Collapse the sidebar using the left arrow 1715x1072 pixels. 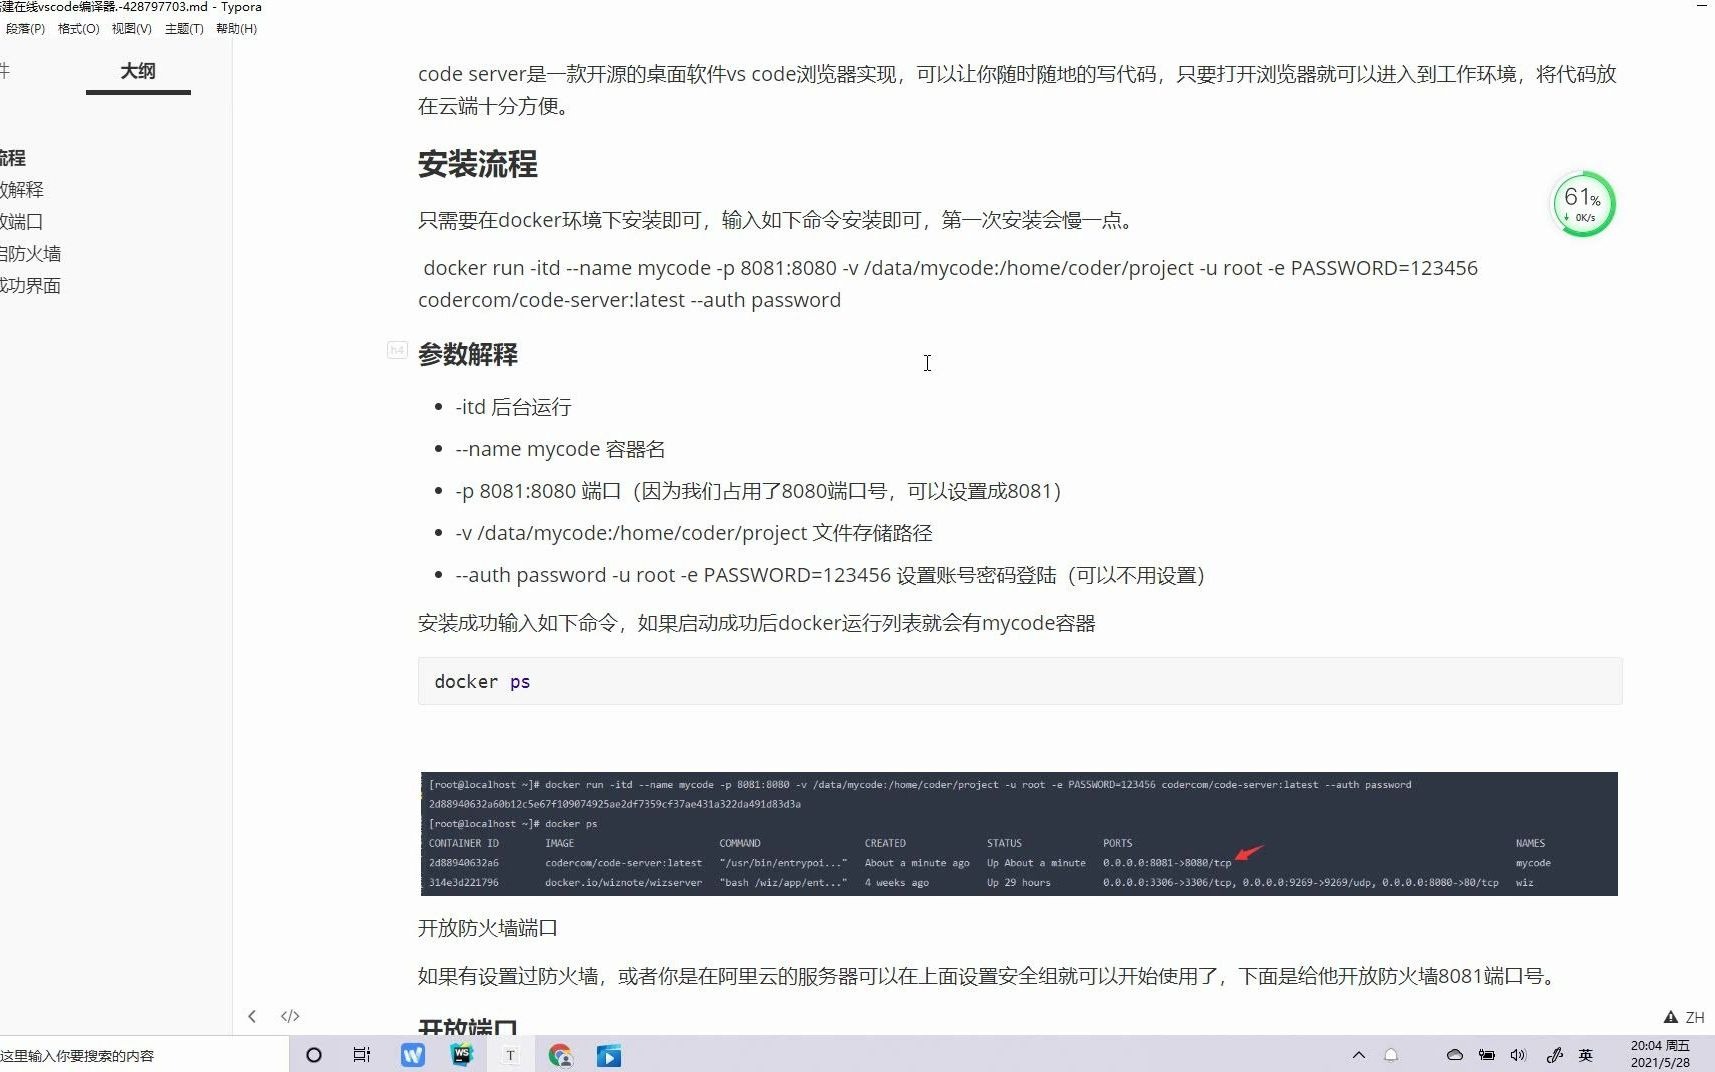point(252,1016)
